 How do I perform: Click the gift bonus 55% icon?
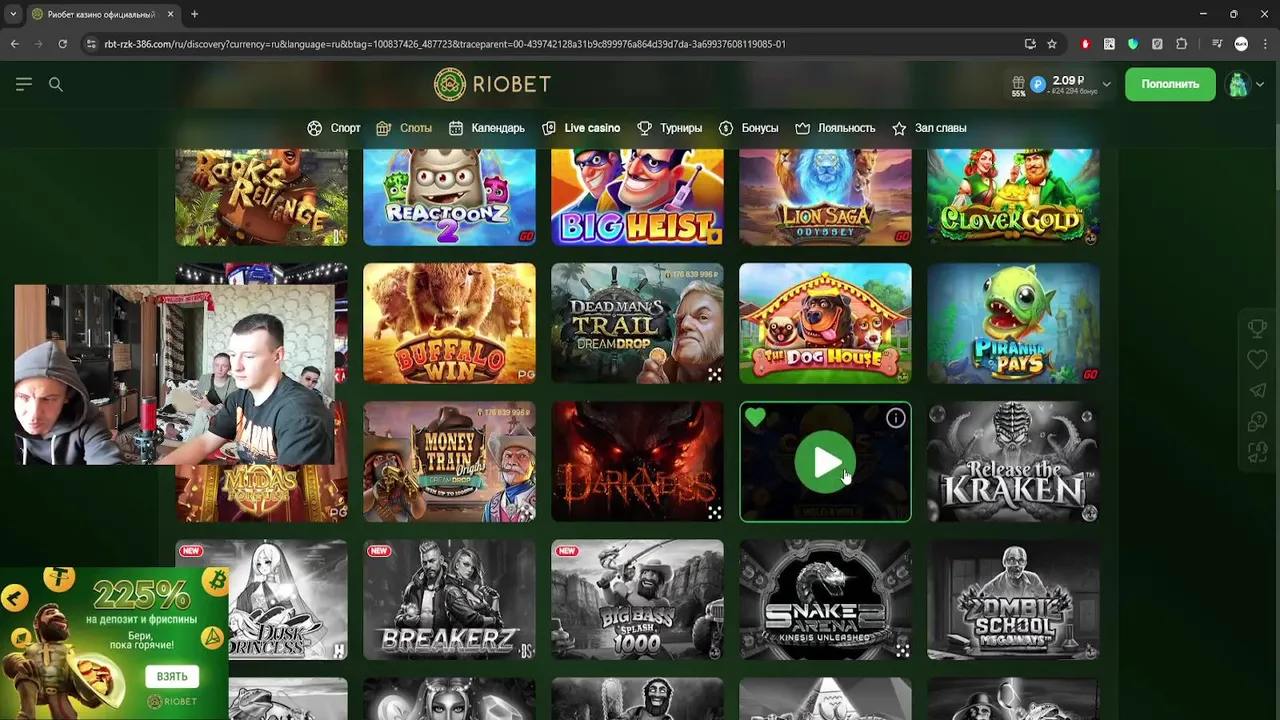(x=1018, y=85)
